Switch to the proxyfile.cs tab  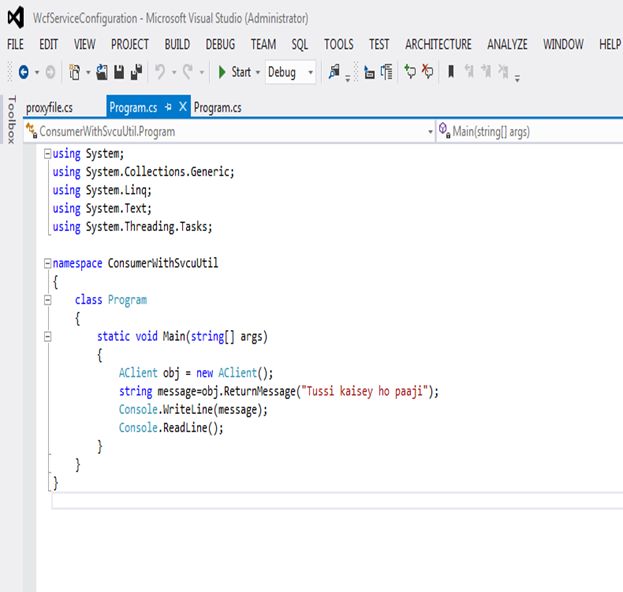(50, 108)
